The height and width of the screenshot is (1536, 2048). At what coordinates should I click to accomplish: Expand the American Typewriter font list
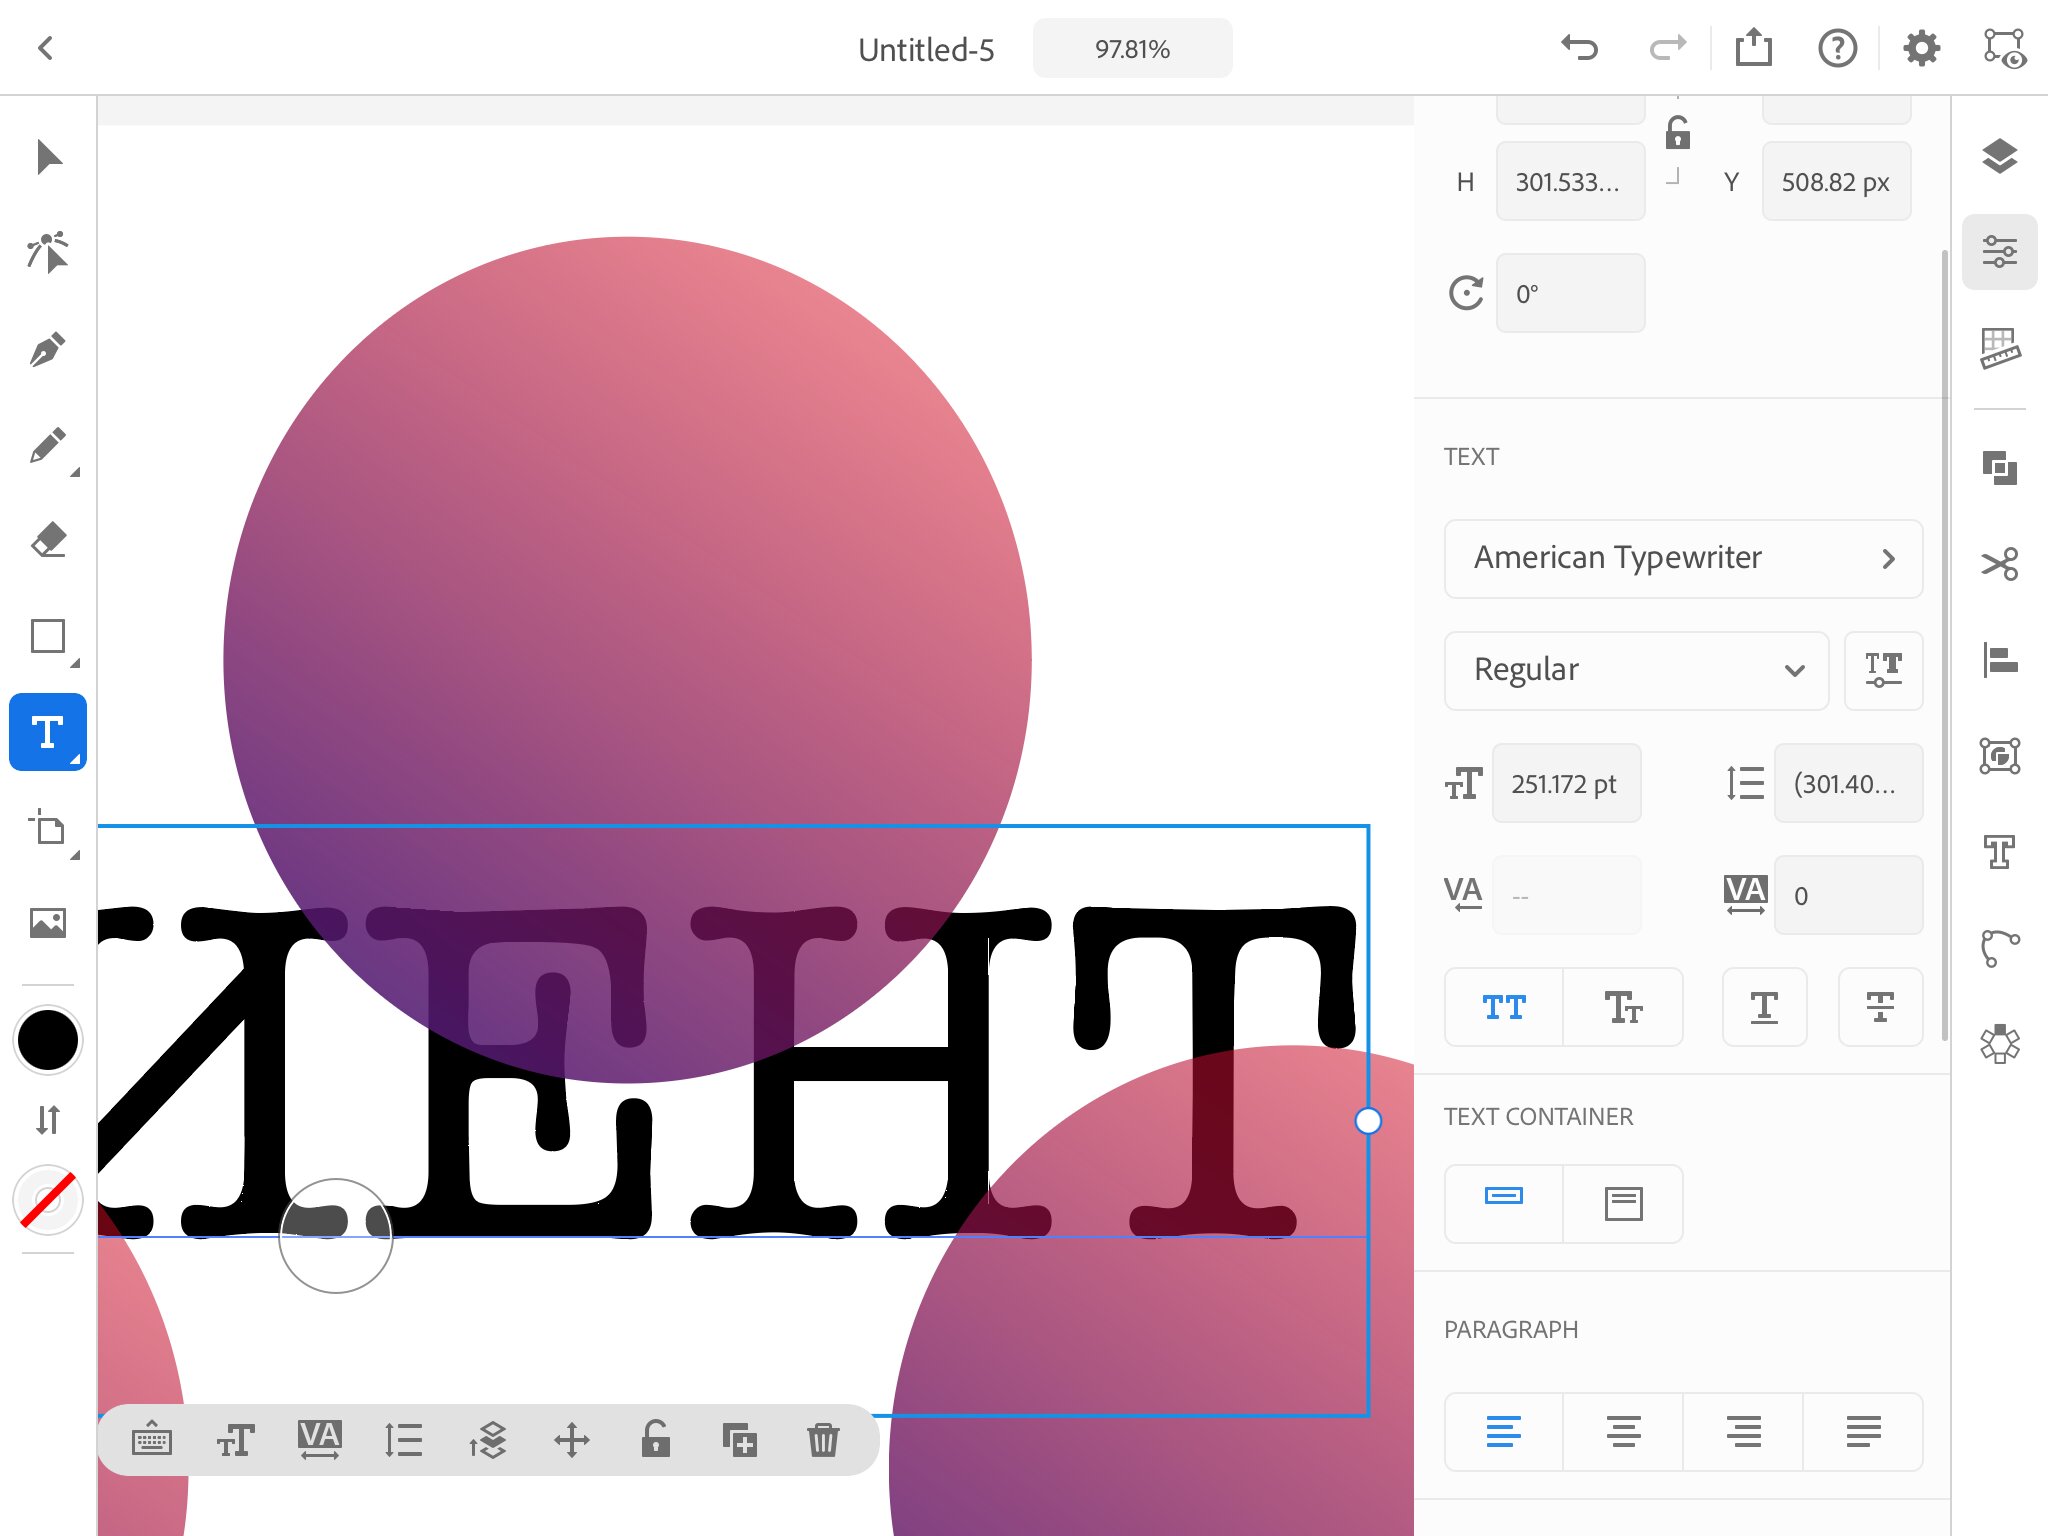click(x=1683, y=558)
